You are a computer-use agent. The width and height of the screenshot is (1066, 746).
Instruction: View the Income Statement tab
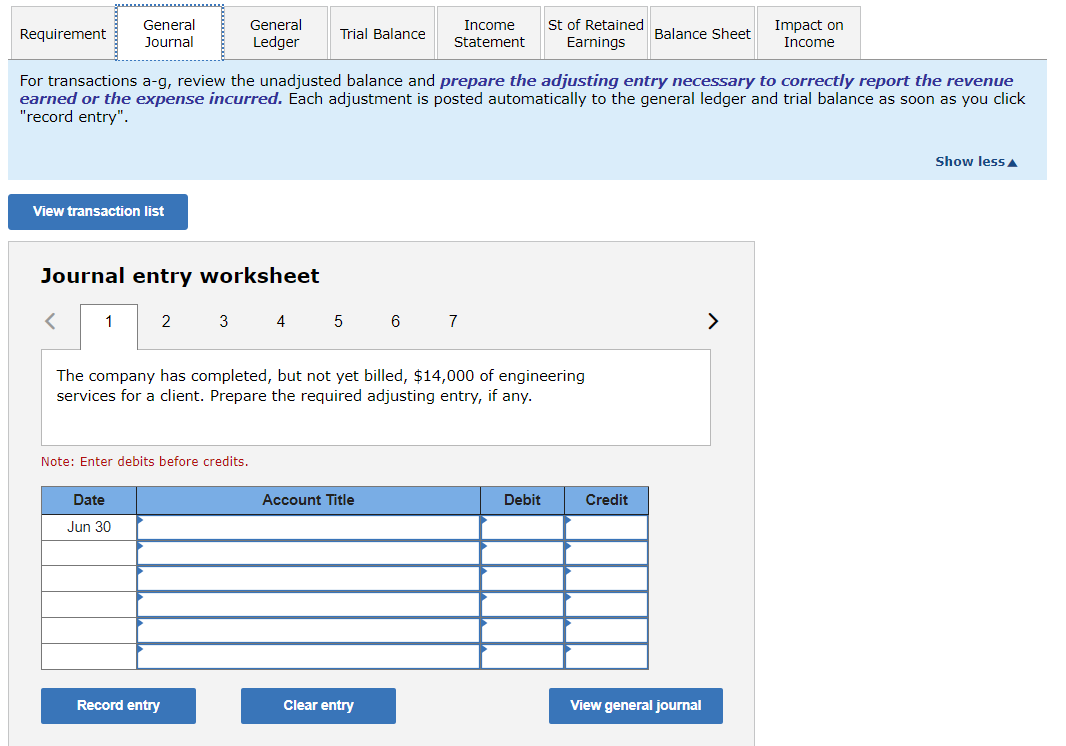pyautogui.click(x=489, y=33)
